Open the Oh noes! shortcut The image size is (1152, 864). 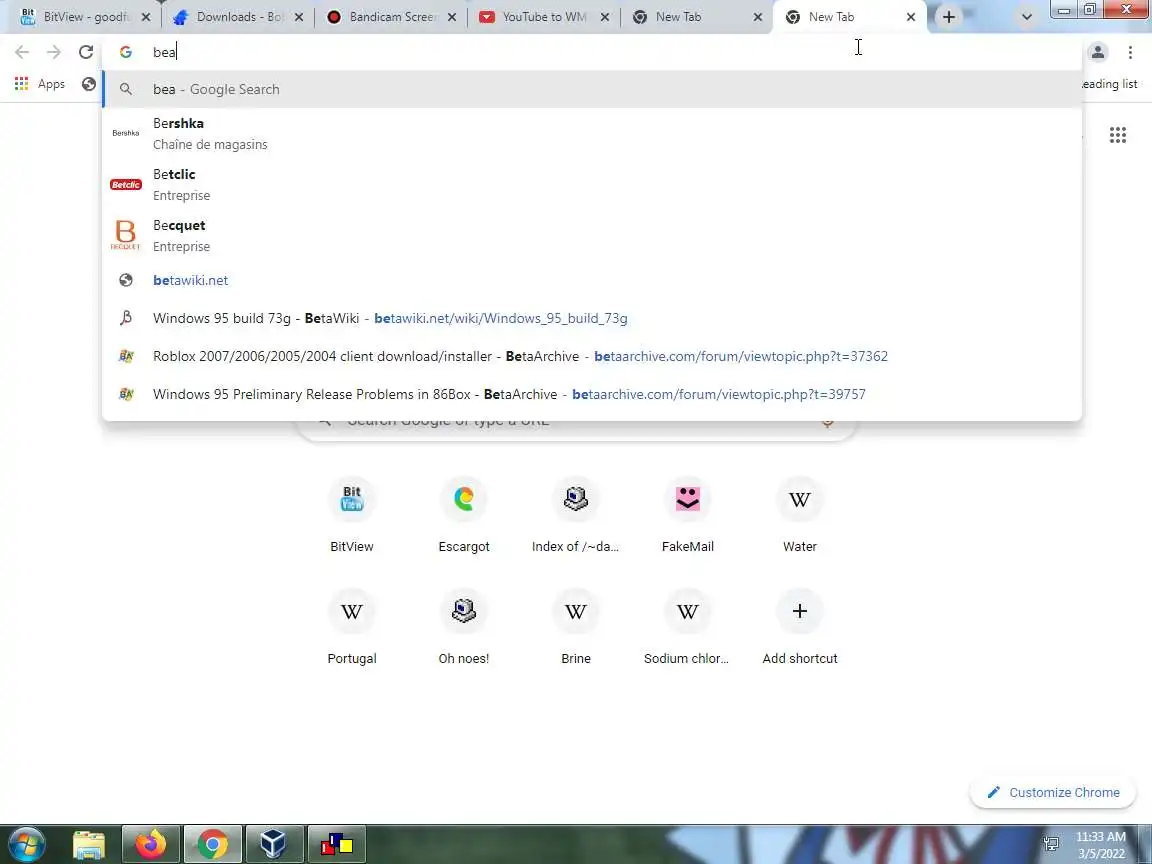click(464, 627)
